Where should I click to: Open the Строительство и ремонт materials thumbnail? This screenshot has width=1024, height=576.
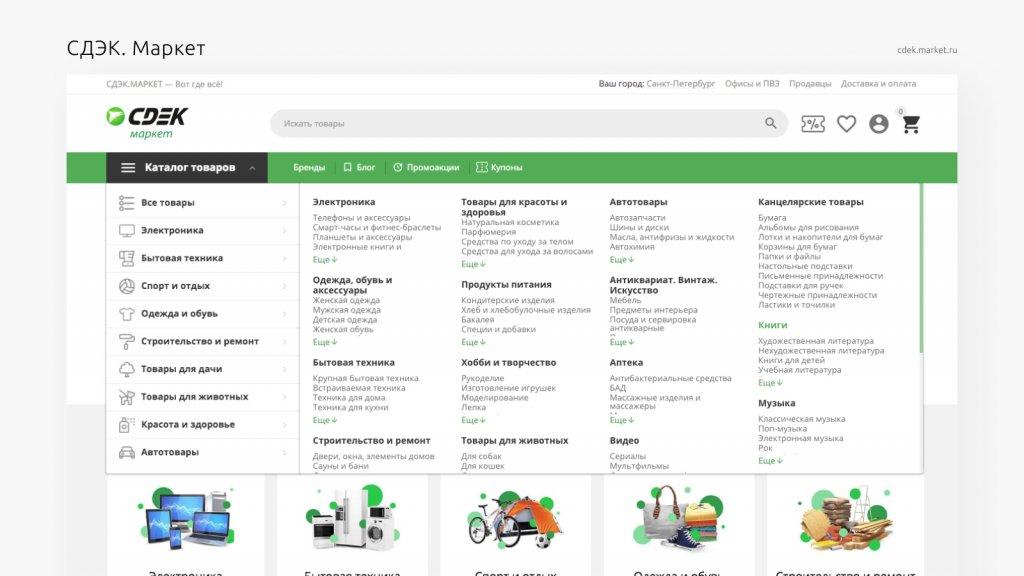click(x=846, y=526)
